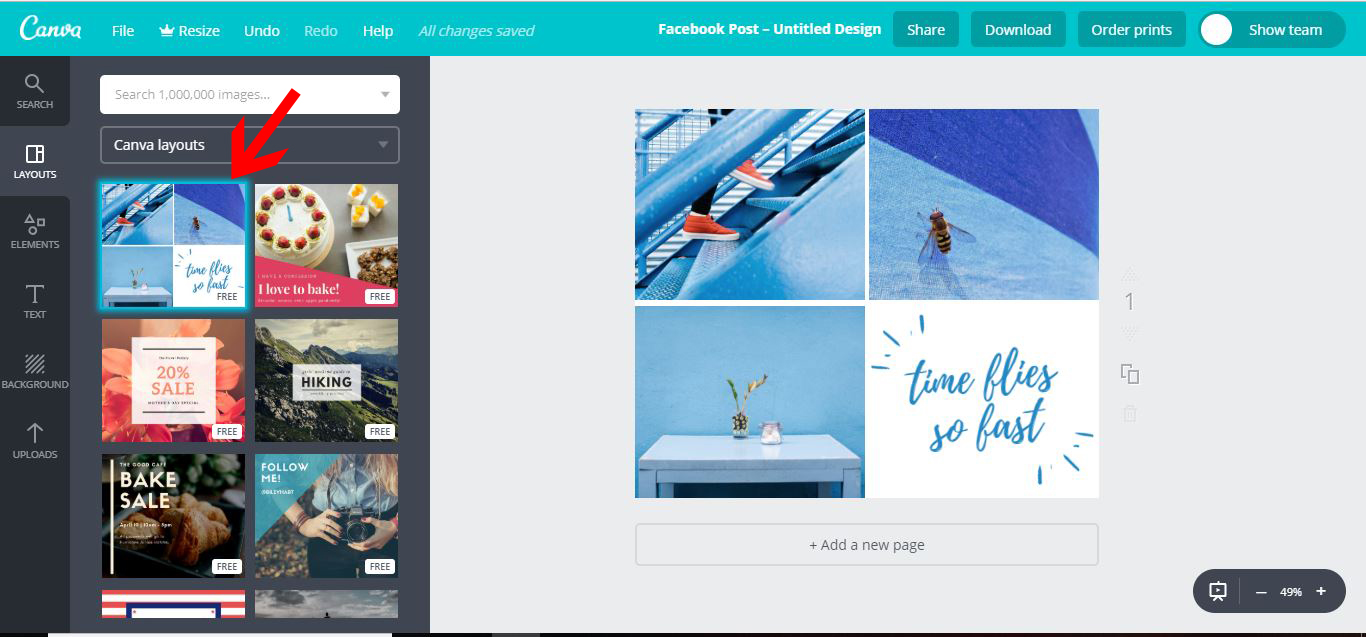Open the image search filter dropdown arrow
1366x637 pixels.
tap(384, 94)
